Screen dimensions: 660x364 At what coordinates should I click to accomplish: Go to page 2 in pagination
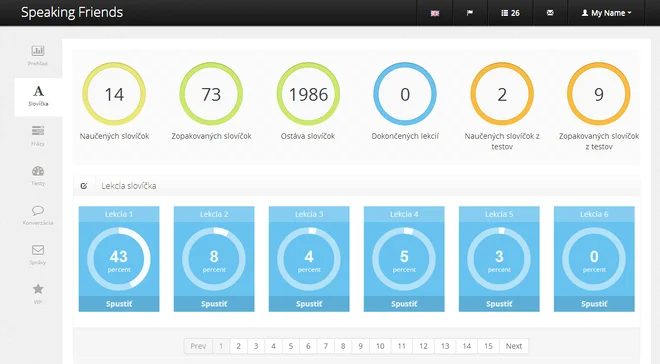(238, 346)
